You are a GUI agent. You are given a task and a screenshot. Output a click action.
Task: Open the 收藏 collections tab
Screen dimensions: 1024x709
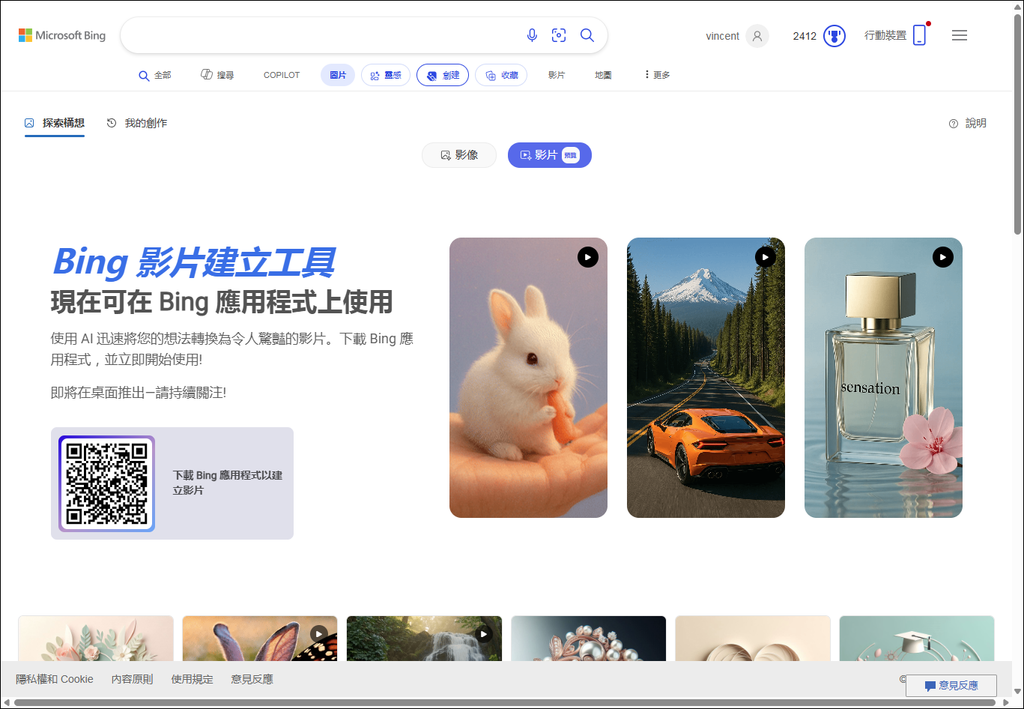pos(501,75)
